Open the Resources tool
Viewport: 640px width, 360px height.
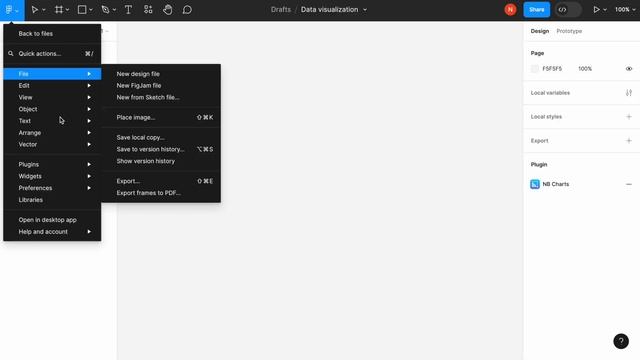tap(148, 9)
